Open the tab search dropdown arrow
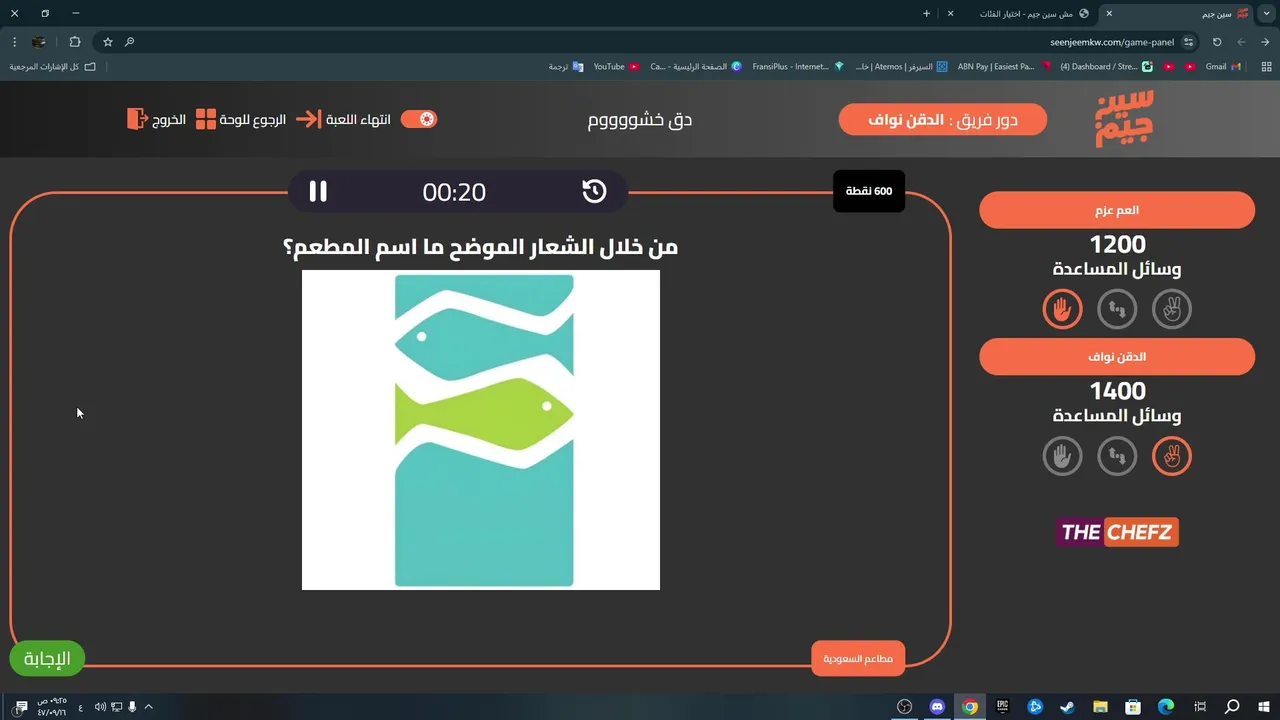 click(1267, 13)
